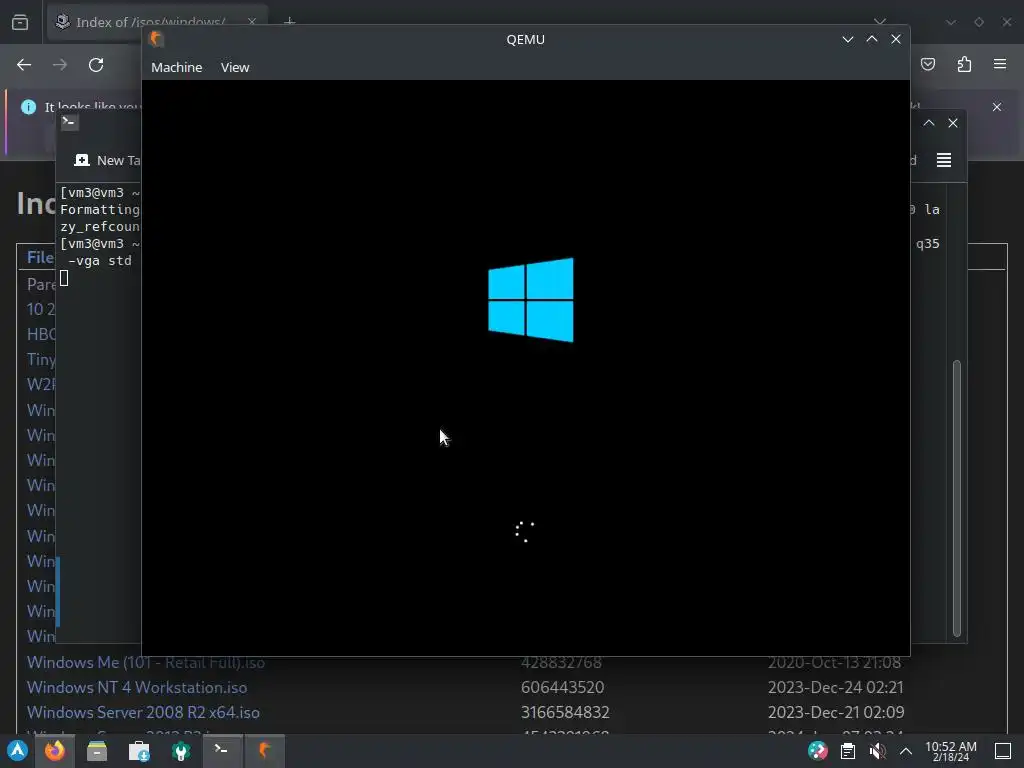
Task: Open the List all tabs dropdown in Firefox
Action: click(880, 22)
